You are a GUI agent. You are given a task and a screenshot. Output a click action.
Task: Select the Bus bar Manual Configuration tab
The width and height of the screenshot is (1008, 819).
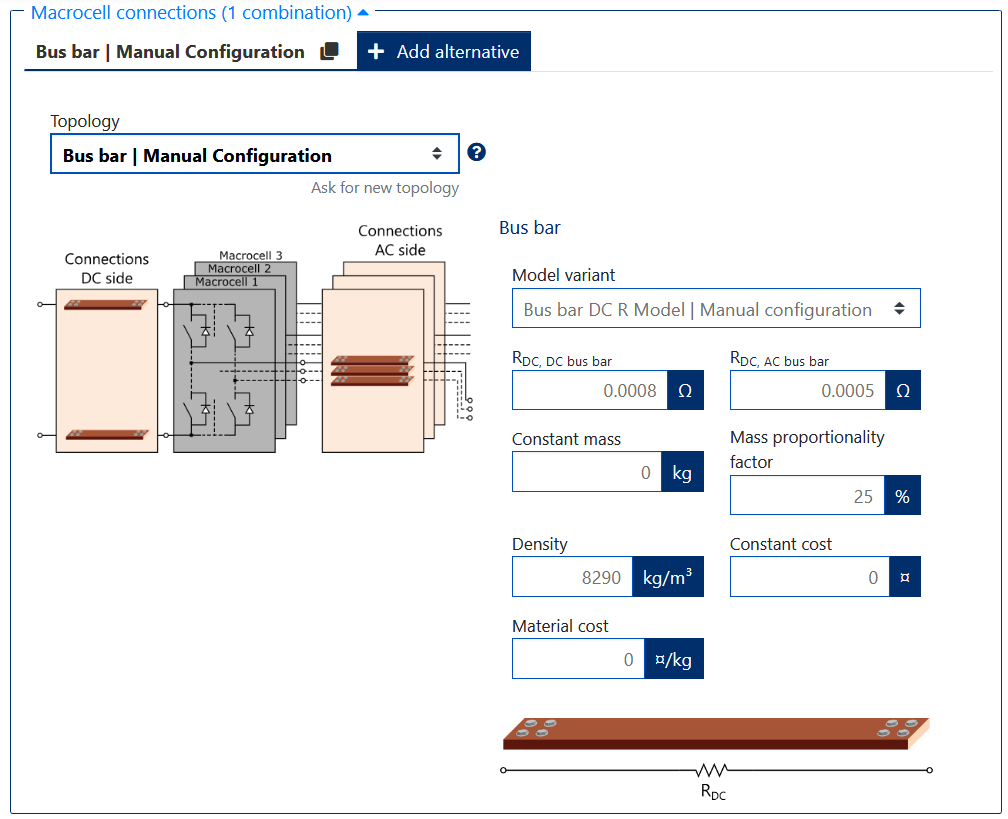click(x=170, y=52)
